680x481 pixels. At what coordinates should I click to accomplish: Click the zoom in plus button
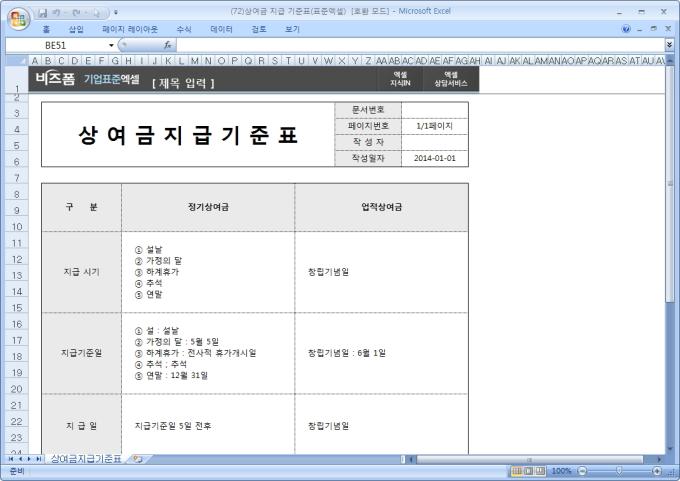tap(657, 471)
